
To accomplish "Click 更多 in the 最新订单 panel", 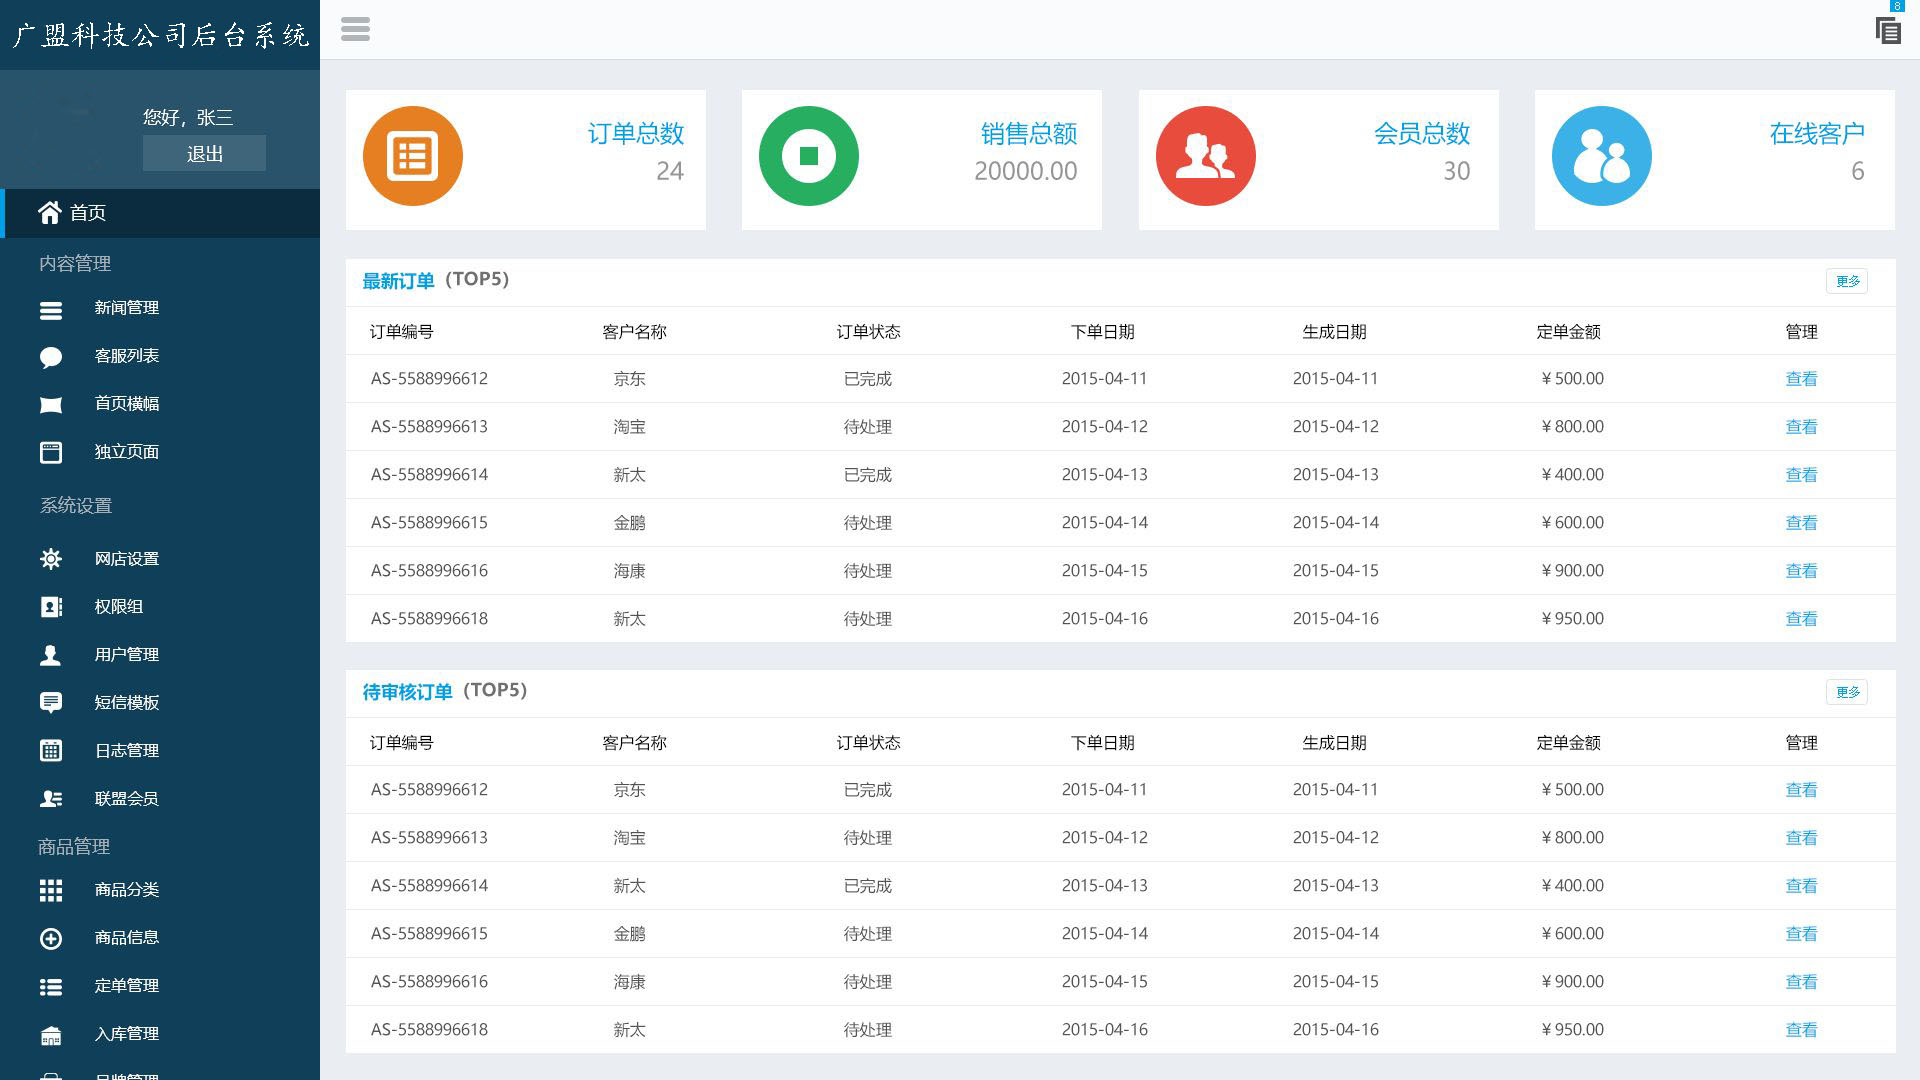I will [1847, 281].
